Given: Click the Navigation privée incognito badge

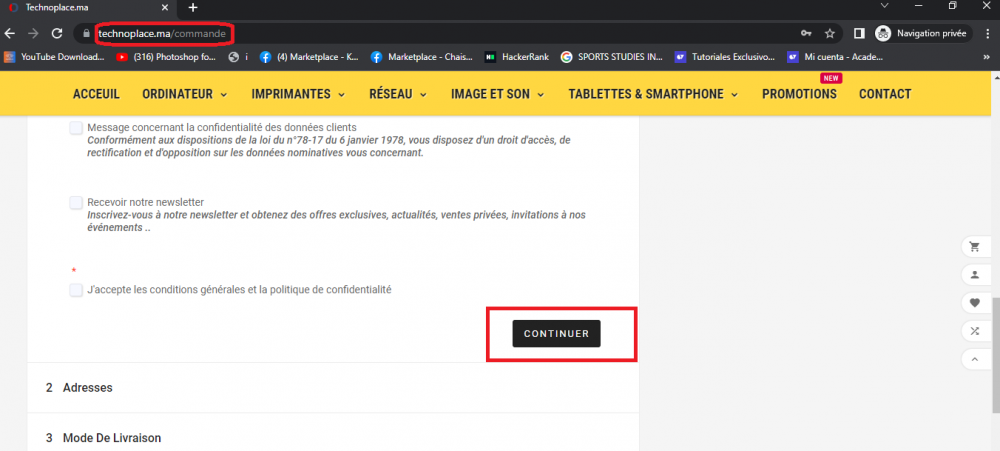Looking at the screenshot, I should tap(923, 33).
